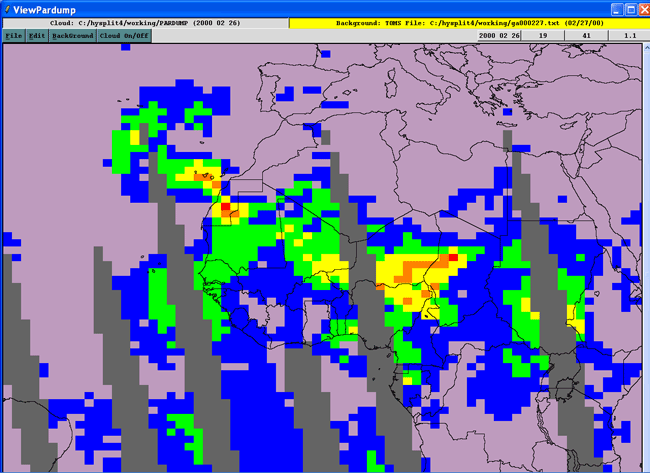Click the yellow Background TOMS File label

(469, 23)
